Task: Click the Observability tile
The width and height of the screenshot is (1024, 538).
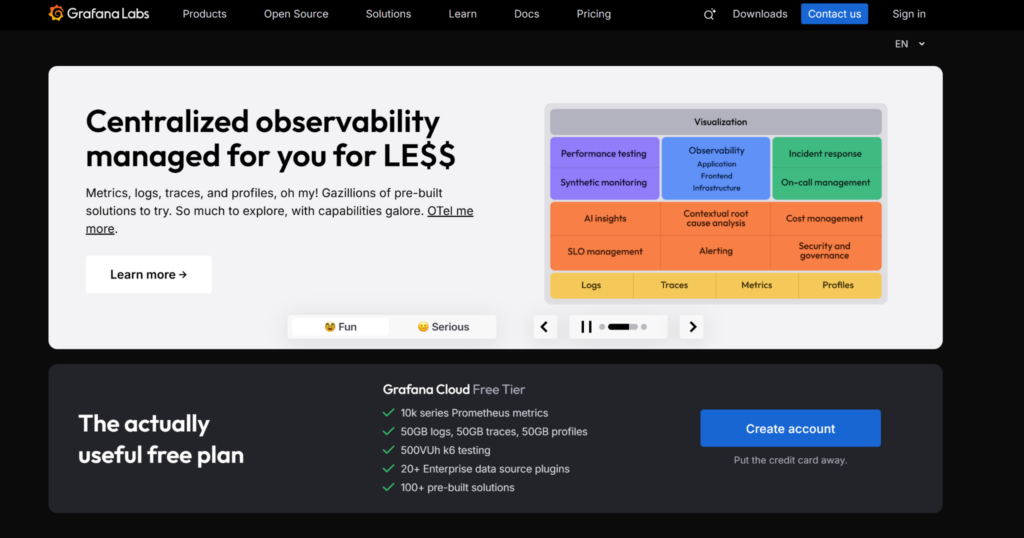Action: pos(716,168)
